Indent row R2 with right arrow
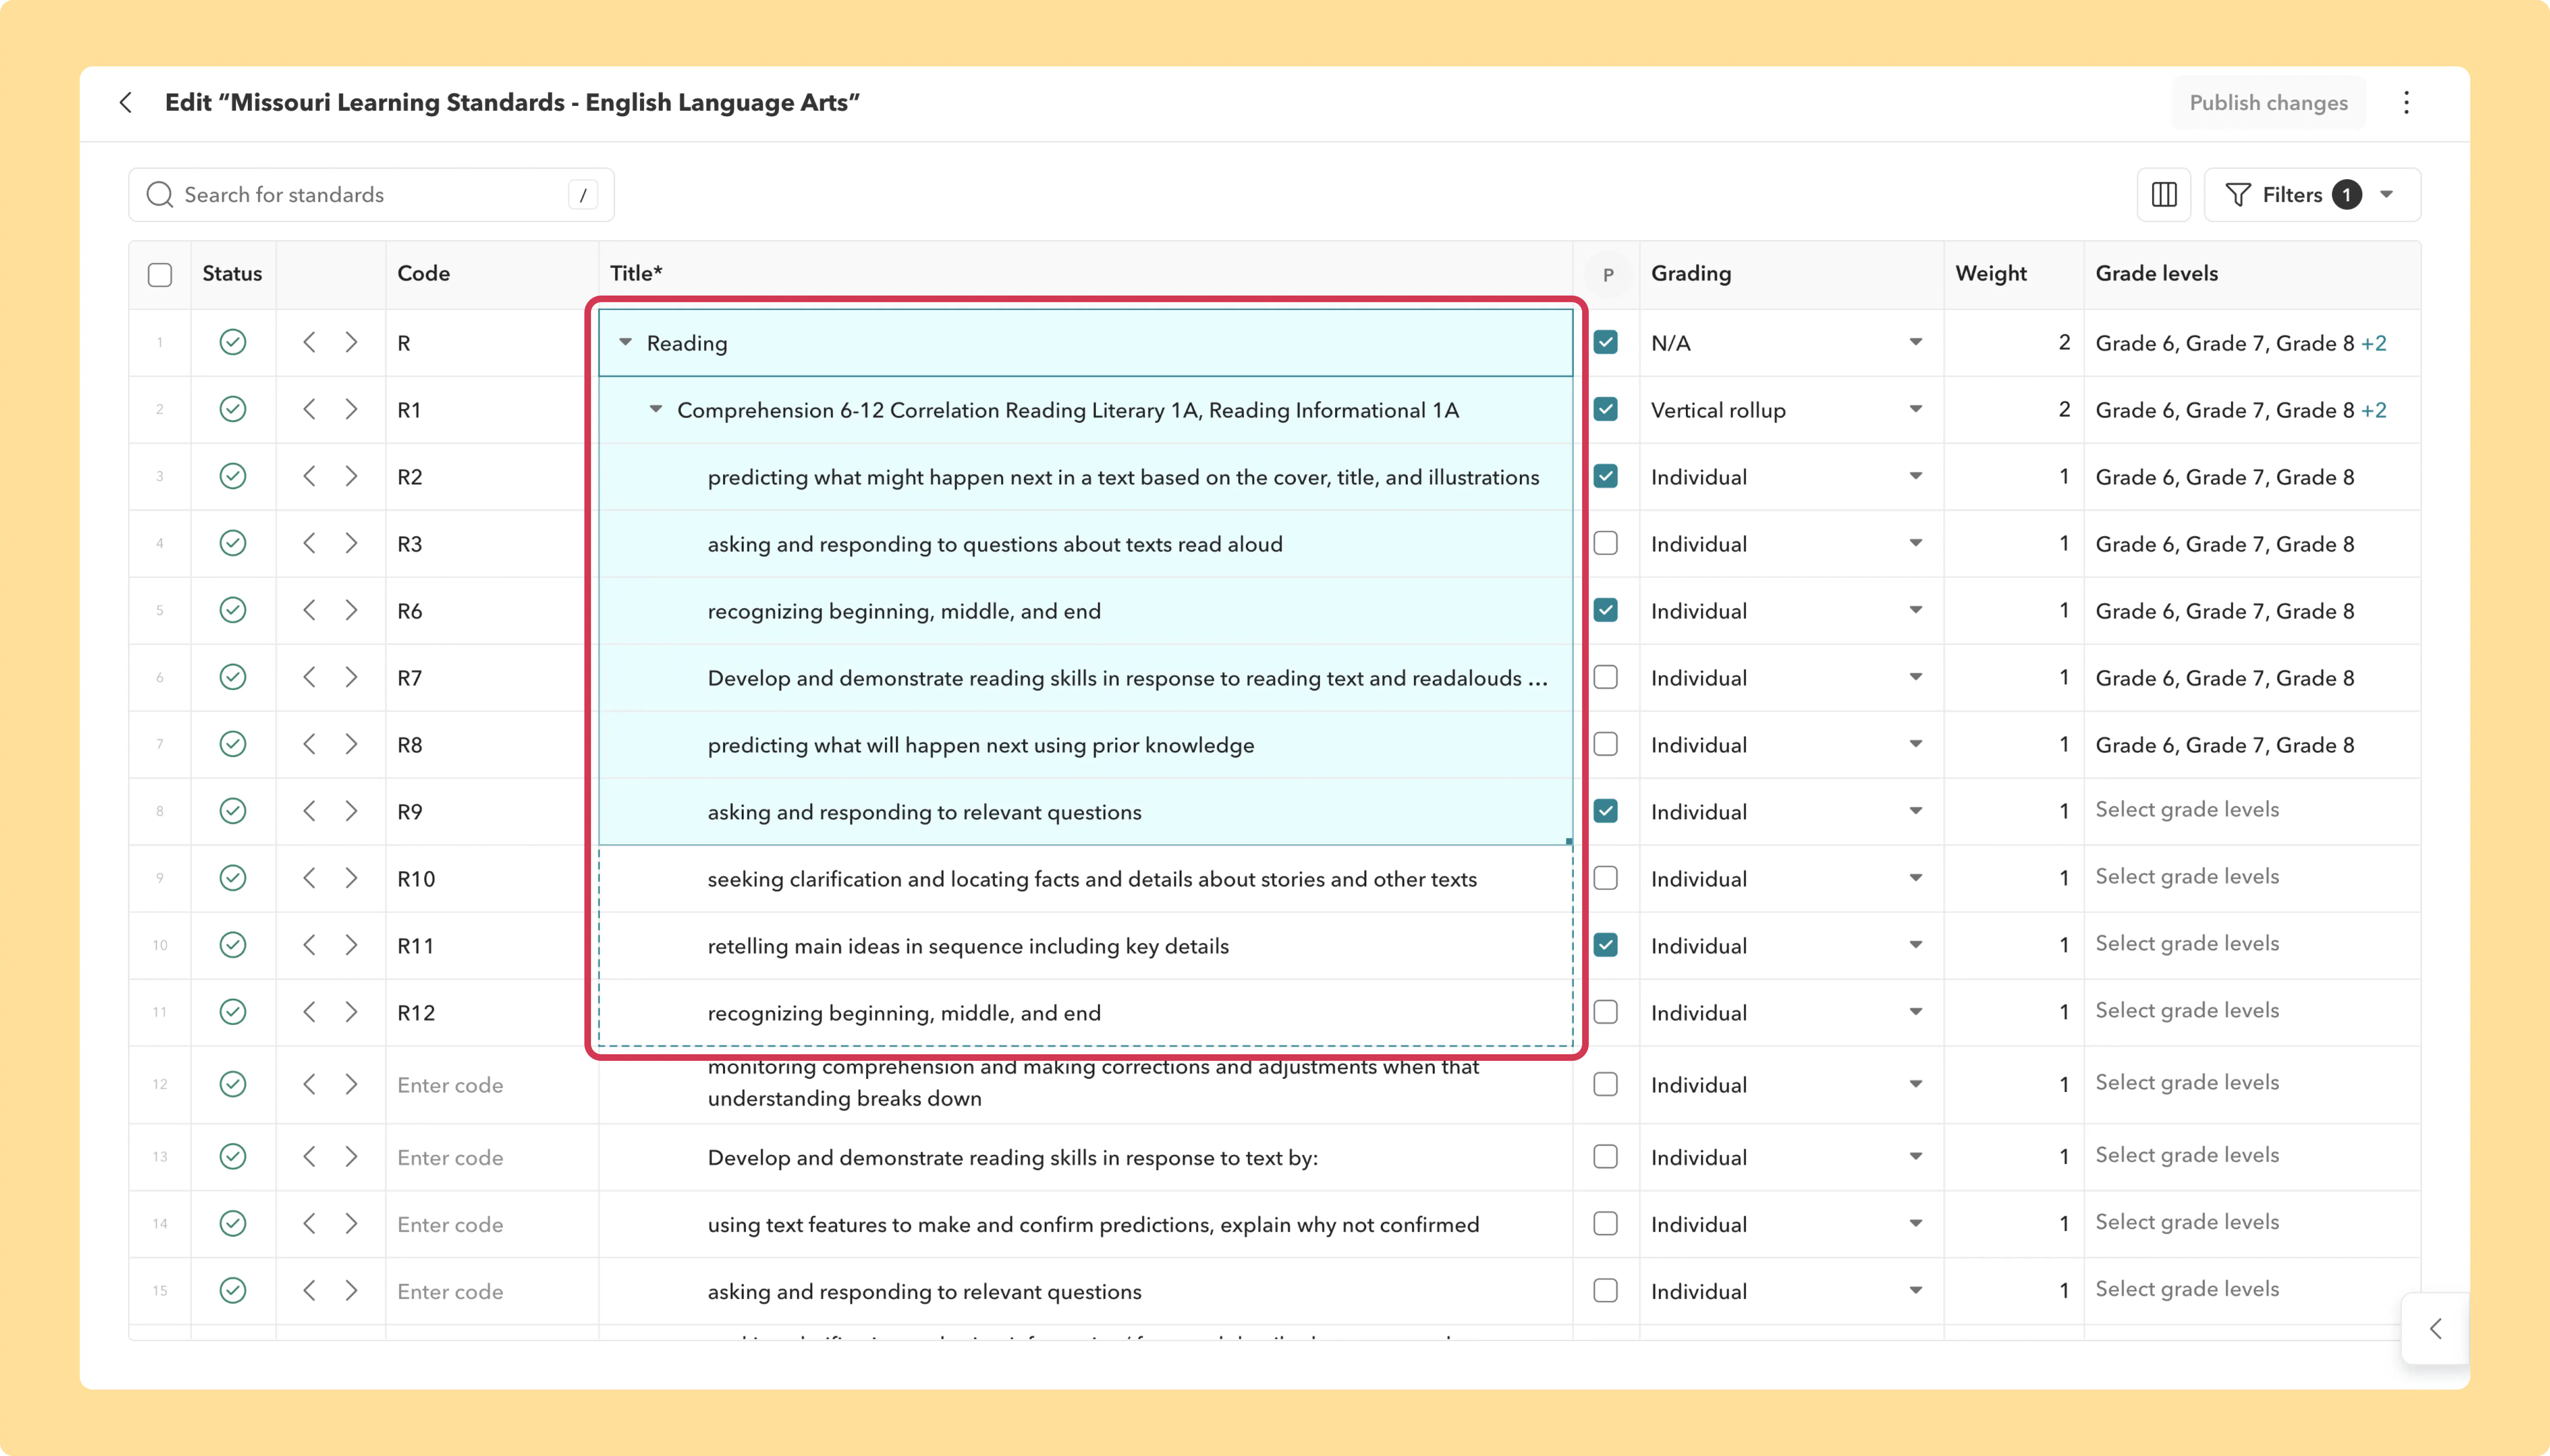The width and height of the screenshot is (2550, 1456). coord(351,476)
